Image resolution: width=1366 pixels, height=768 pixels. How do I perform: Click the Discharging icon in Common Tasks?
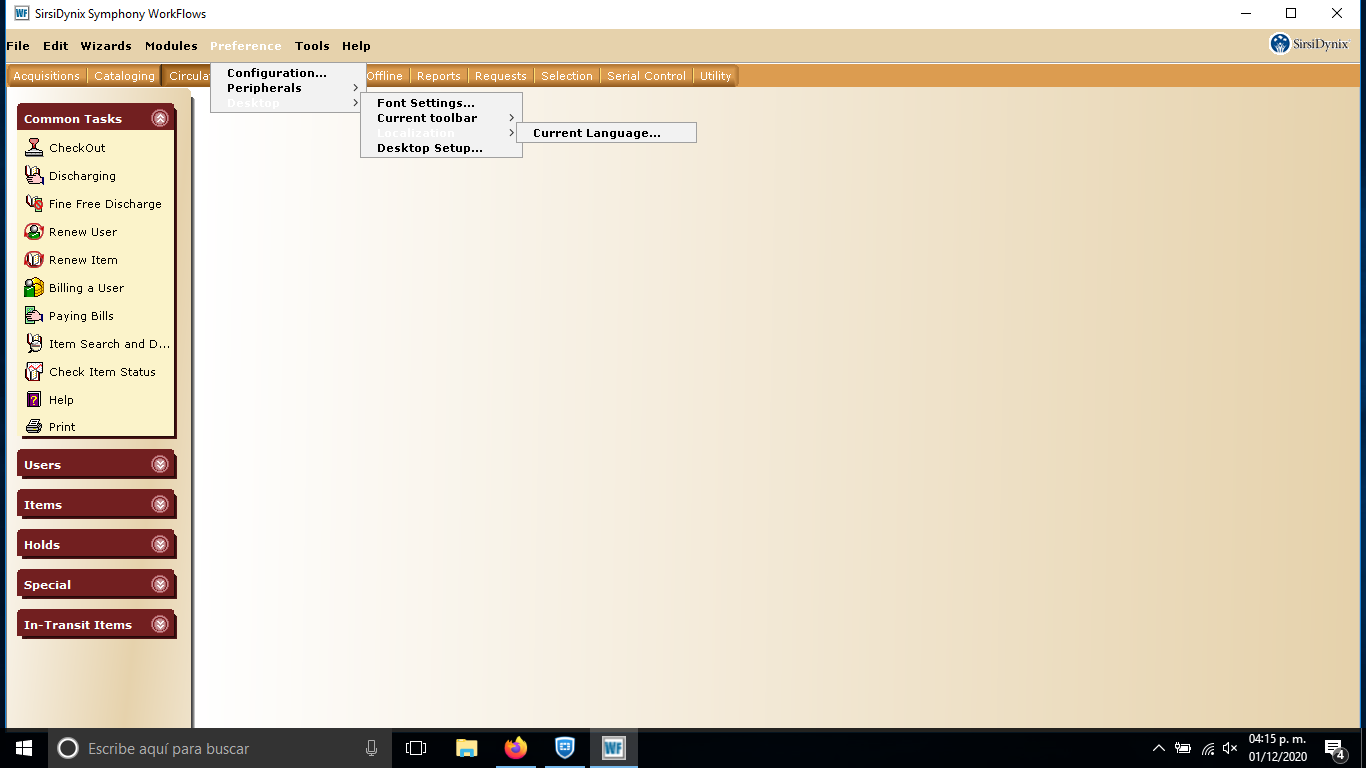point(34,176)
